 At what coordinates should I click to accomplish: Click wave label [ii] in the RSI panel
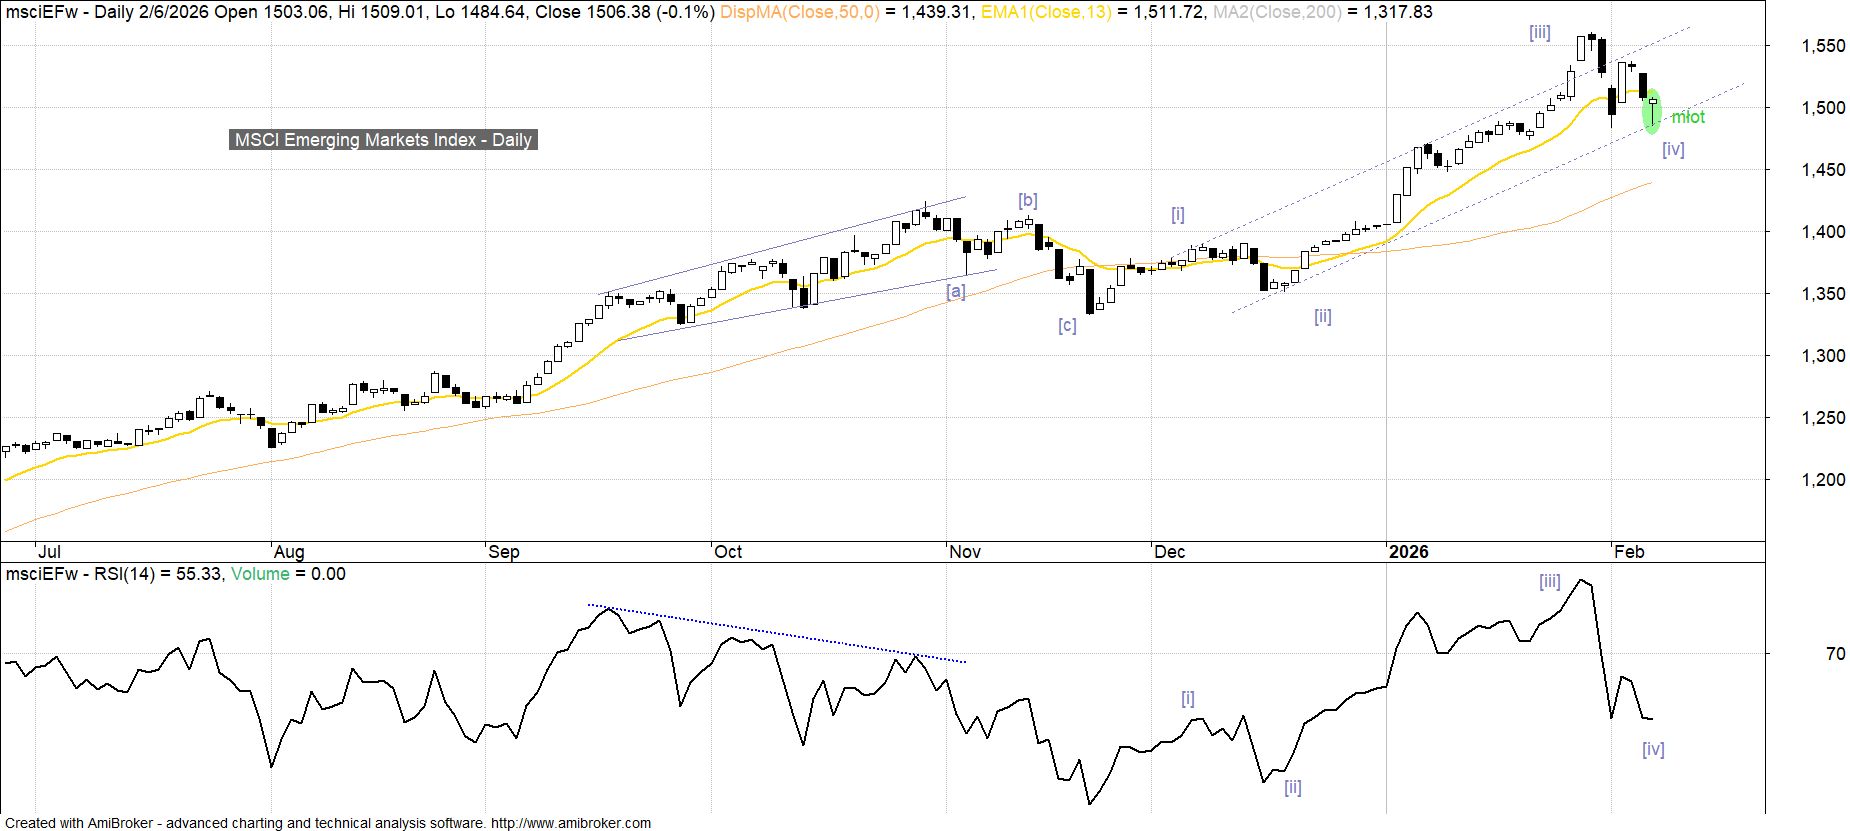pyautogui.click(x=1292, y=787)
